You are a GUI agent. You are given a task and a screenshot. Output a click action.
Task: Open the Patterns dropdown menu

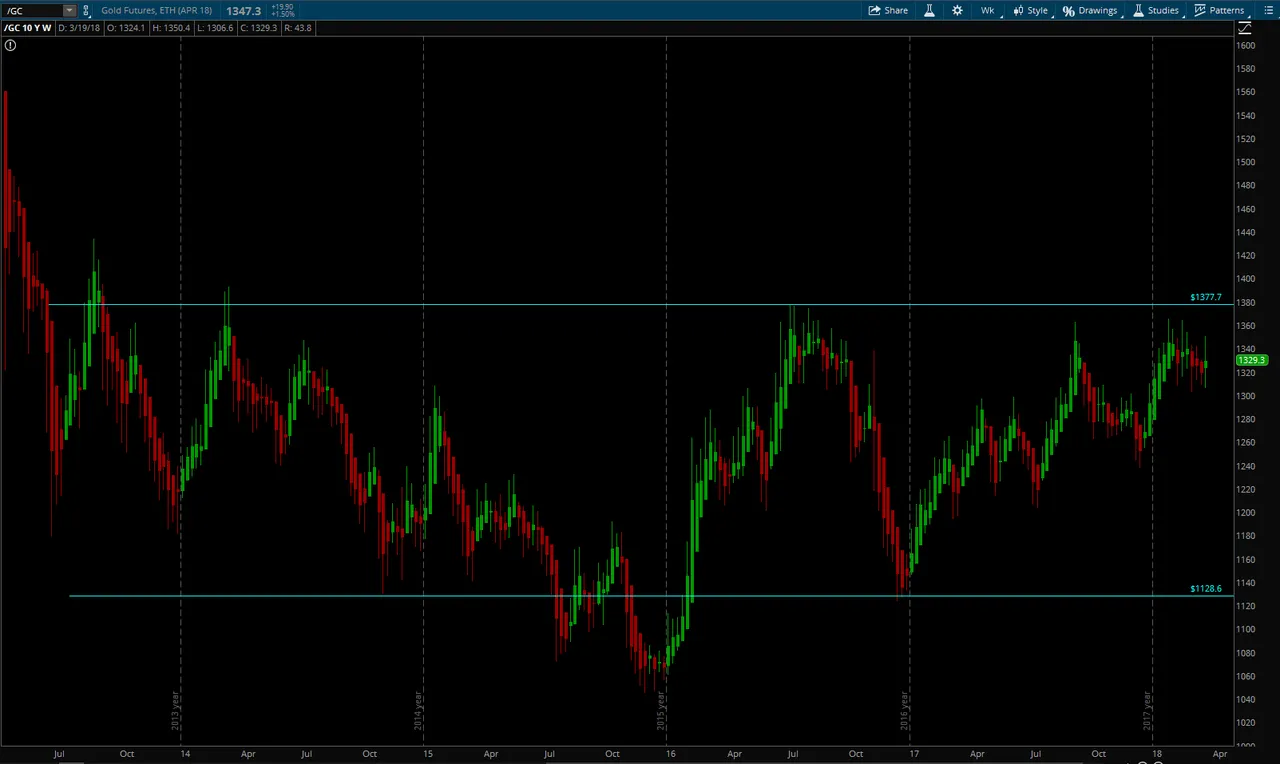1220,10
